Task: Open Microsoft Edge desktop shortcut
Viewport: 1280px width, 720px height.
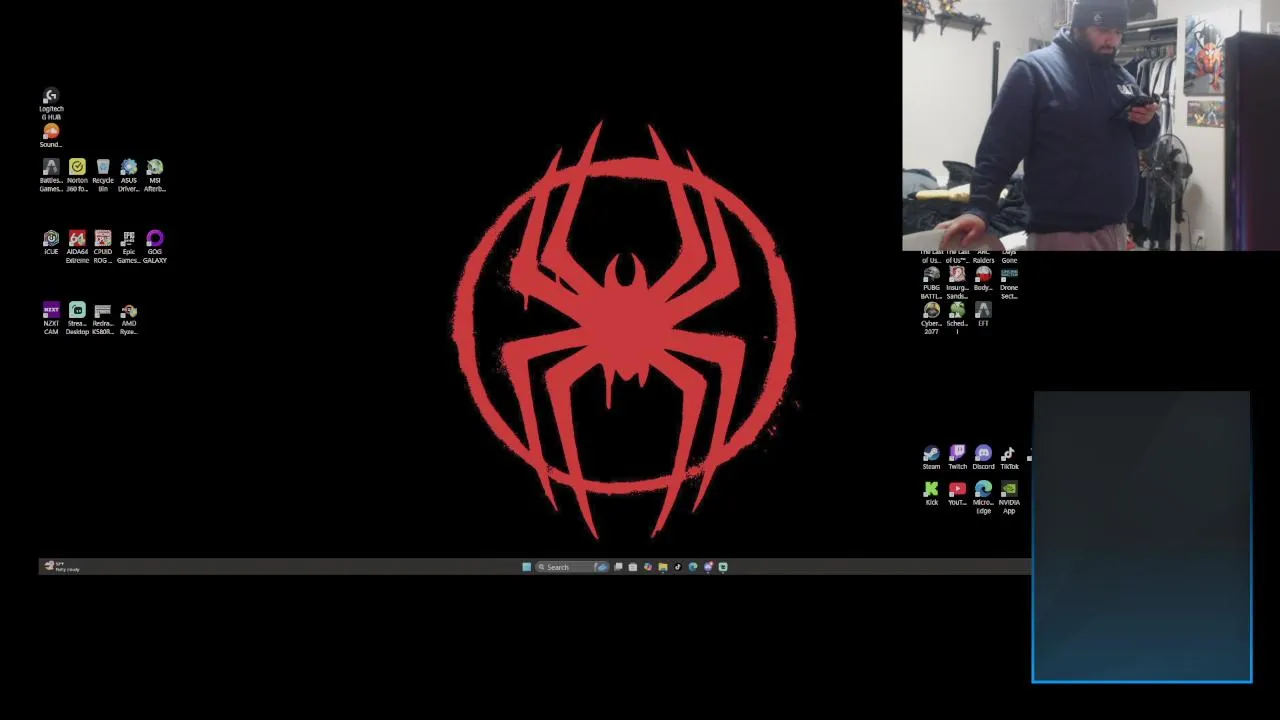Action: coord(983,498)
